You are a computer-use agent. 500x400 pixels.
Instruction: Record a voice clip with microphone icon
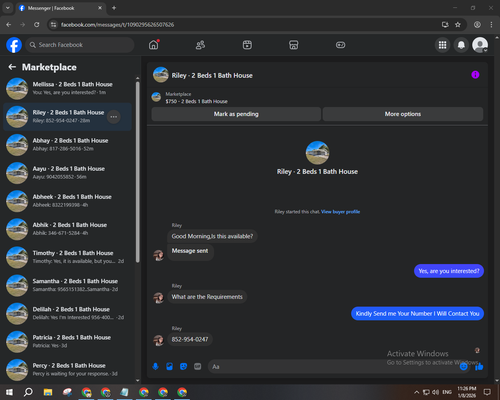(x=155, y=367)
